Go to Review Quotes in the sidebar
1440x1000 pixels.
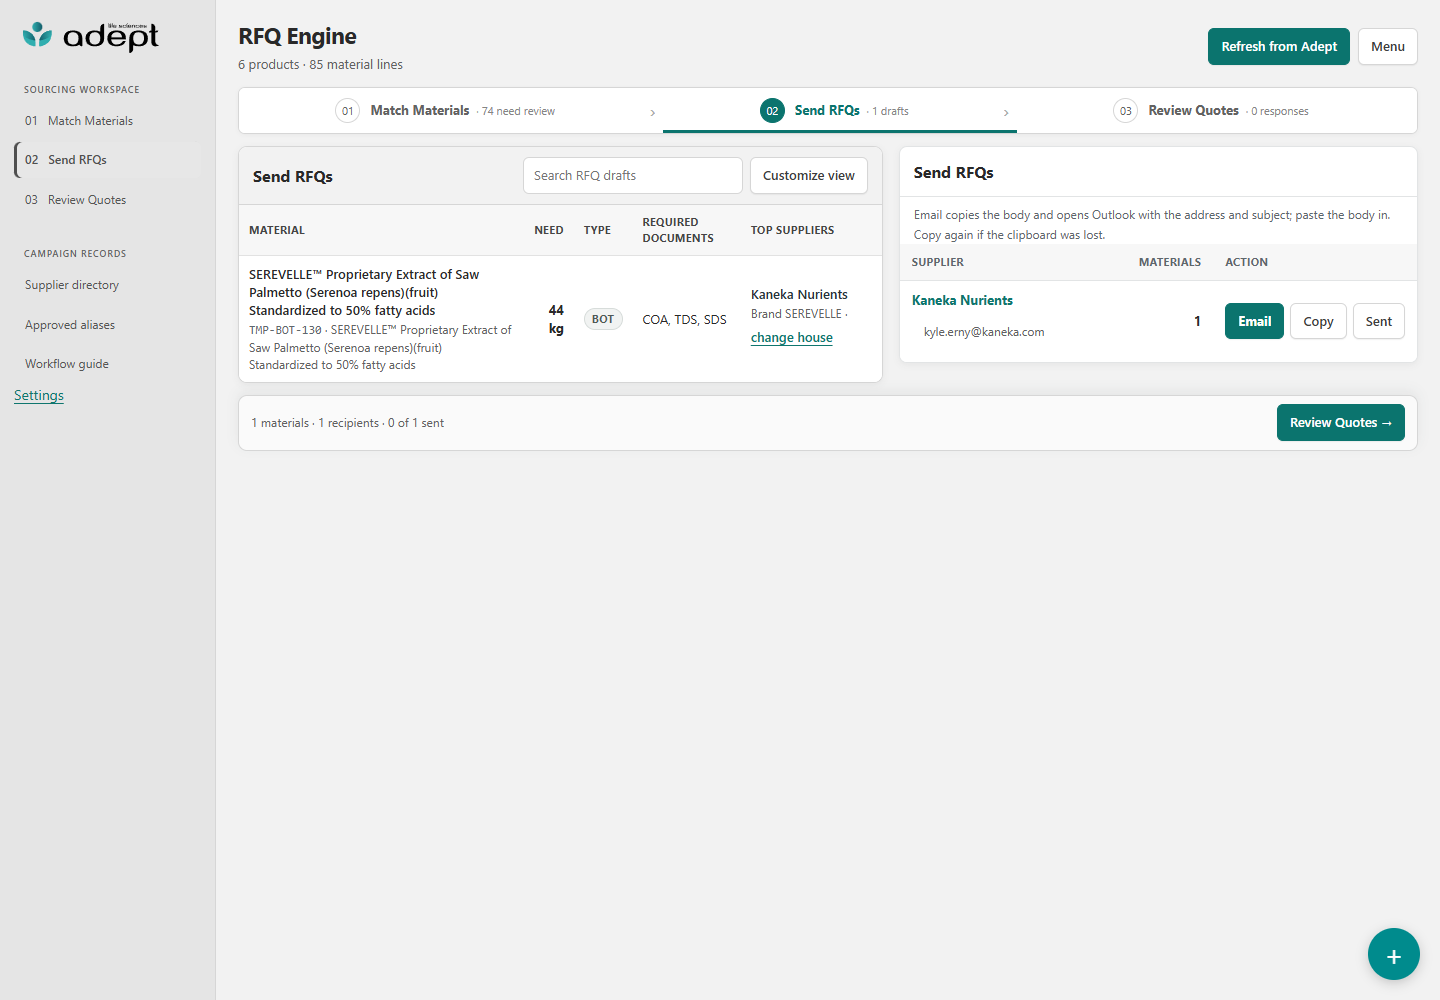pos(107,200)
